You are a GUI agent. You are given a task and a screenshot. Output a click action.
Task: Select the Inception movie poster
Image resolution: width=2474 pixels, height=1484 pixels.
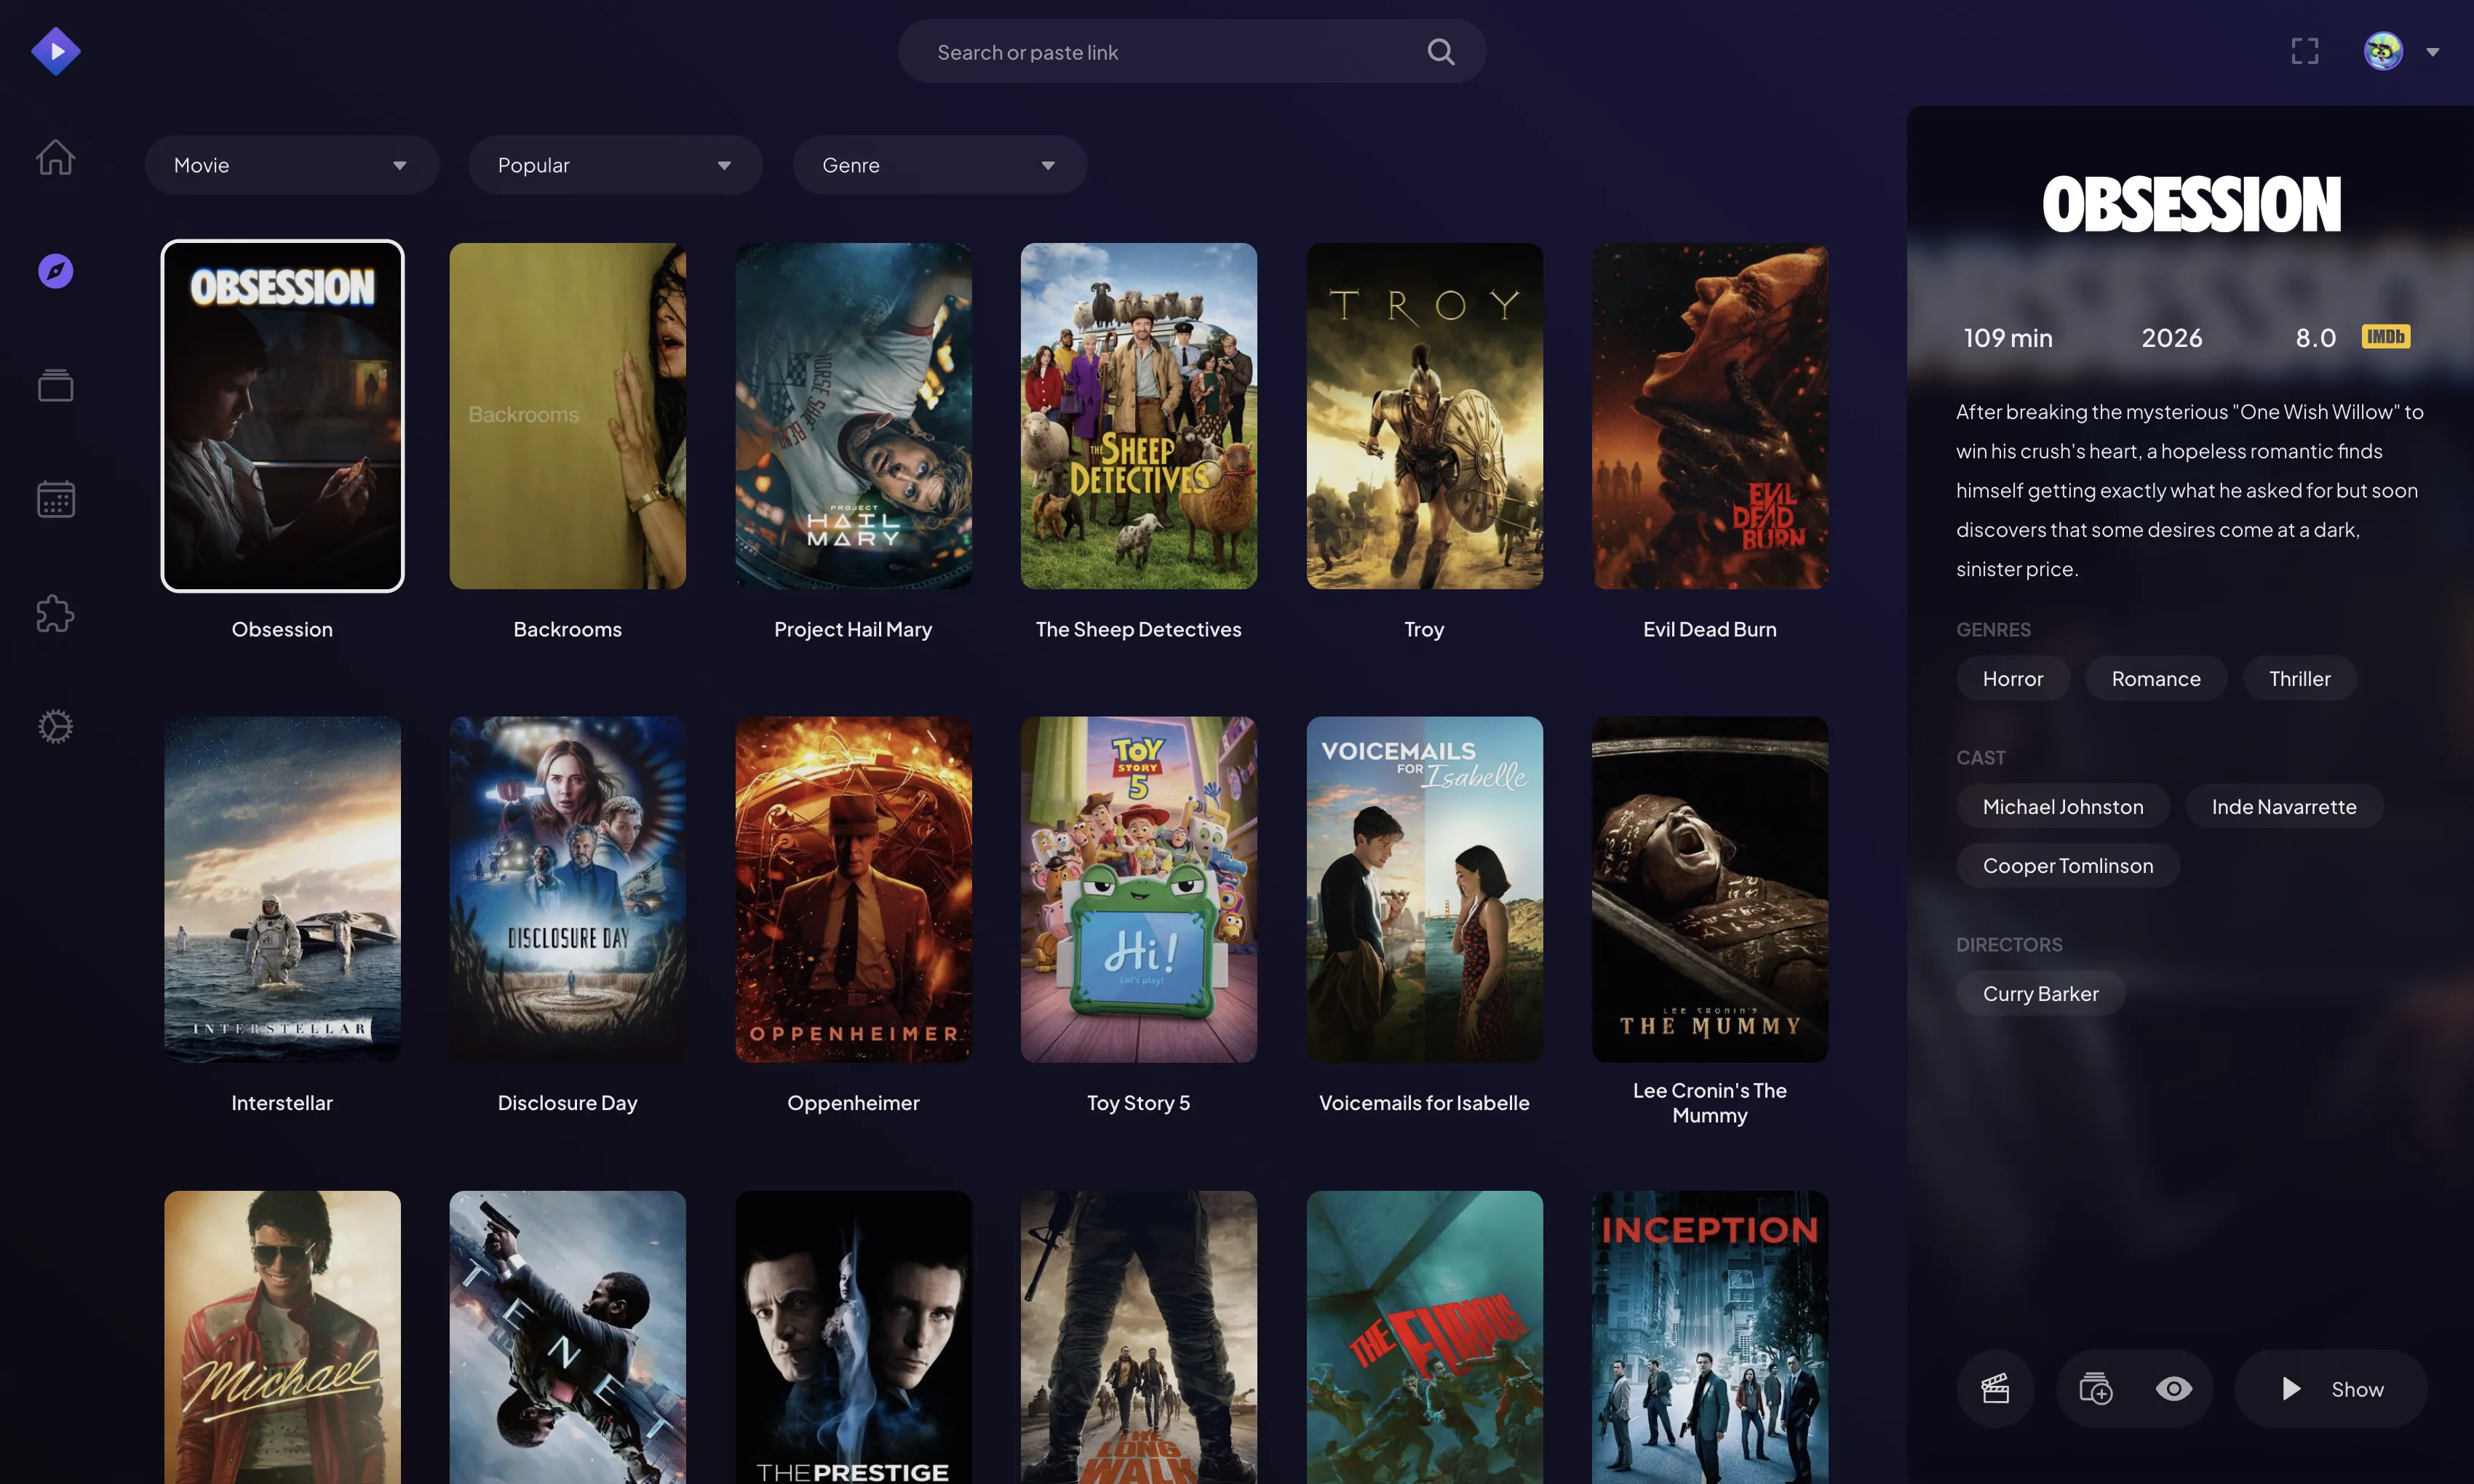[1710, 1337]
